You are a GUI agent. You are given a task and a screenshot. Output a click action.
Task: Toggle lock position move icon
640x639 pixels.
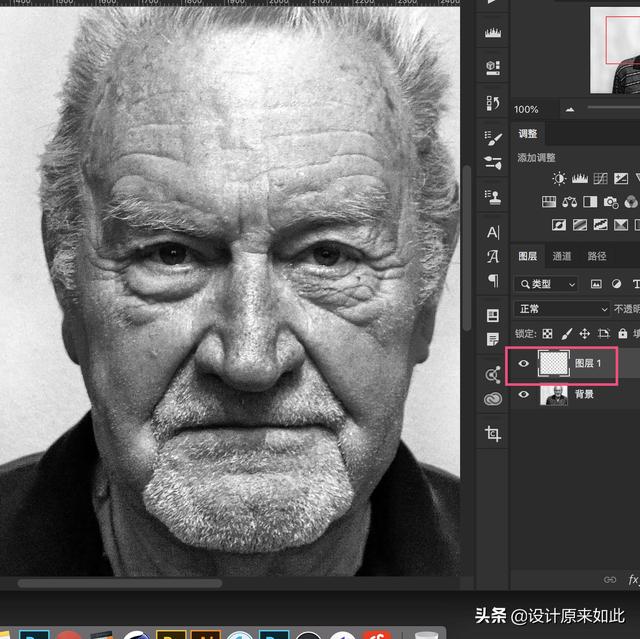[x=584, y=334]
